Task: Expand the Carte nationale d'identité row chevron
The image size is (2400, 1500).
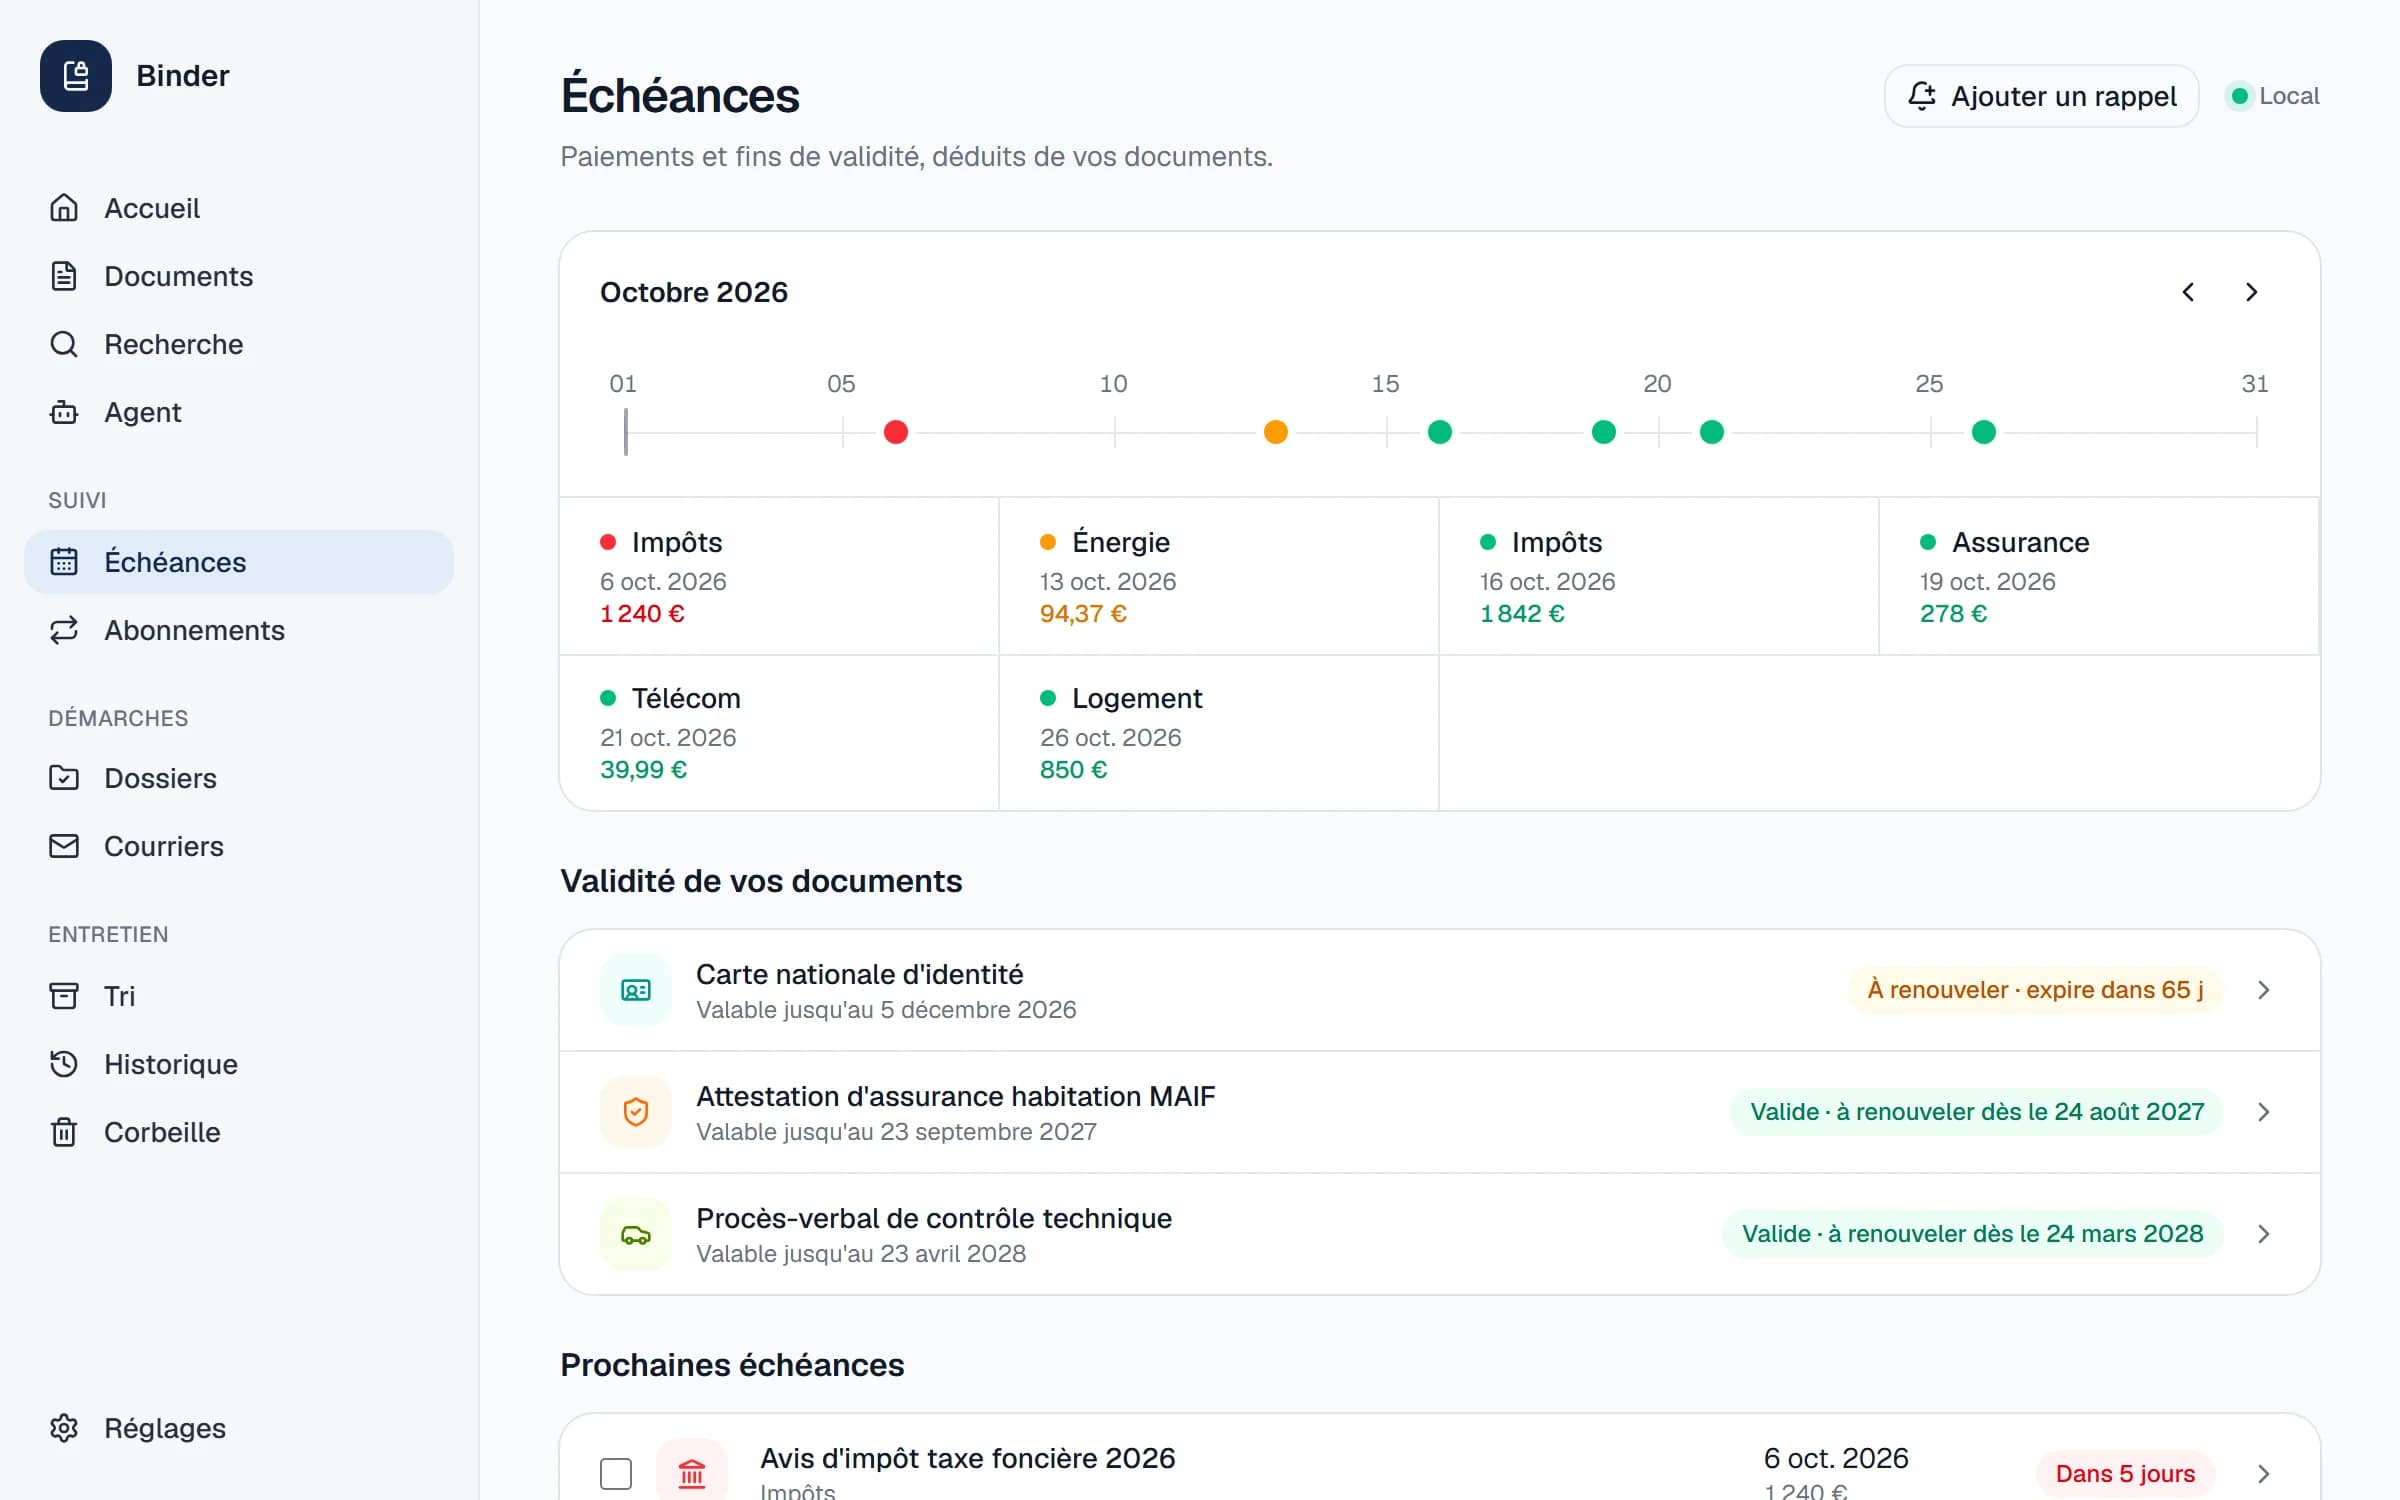Action: click(x=2264, y=990)
